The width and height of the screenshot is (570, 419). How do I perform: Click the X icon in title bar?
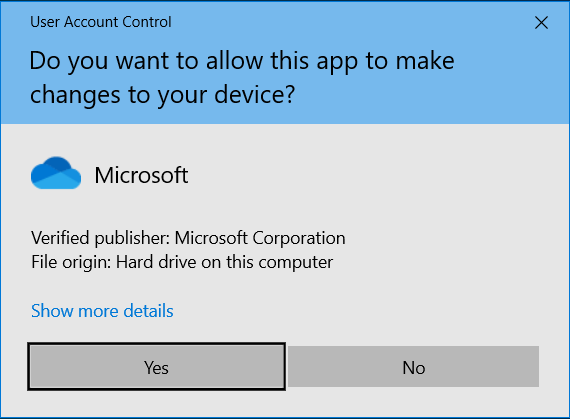click(541, 23)
